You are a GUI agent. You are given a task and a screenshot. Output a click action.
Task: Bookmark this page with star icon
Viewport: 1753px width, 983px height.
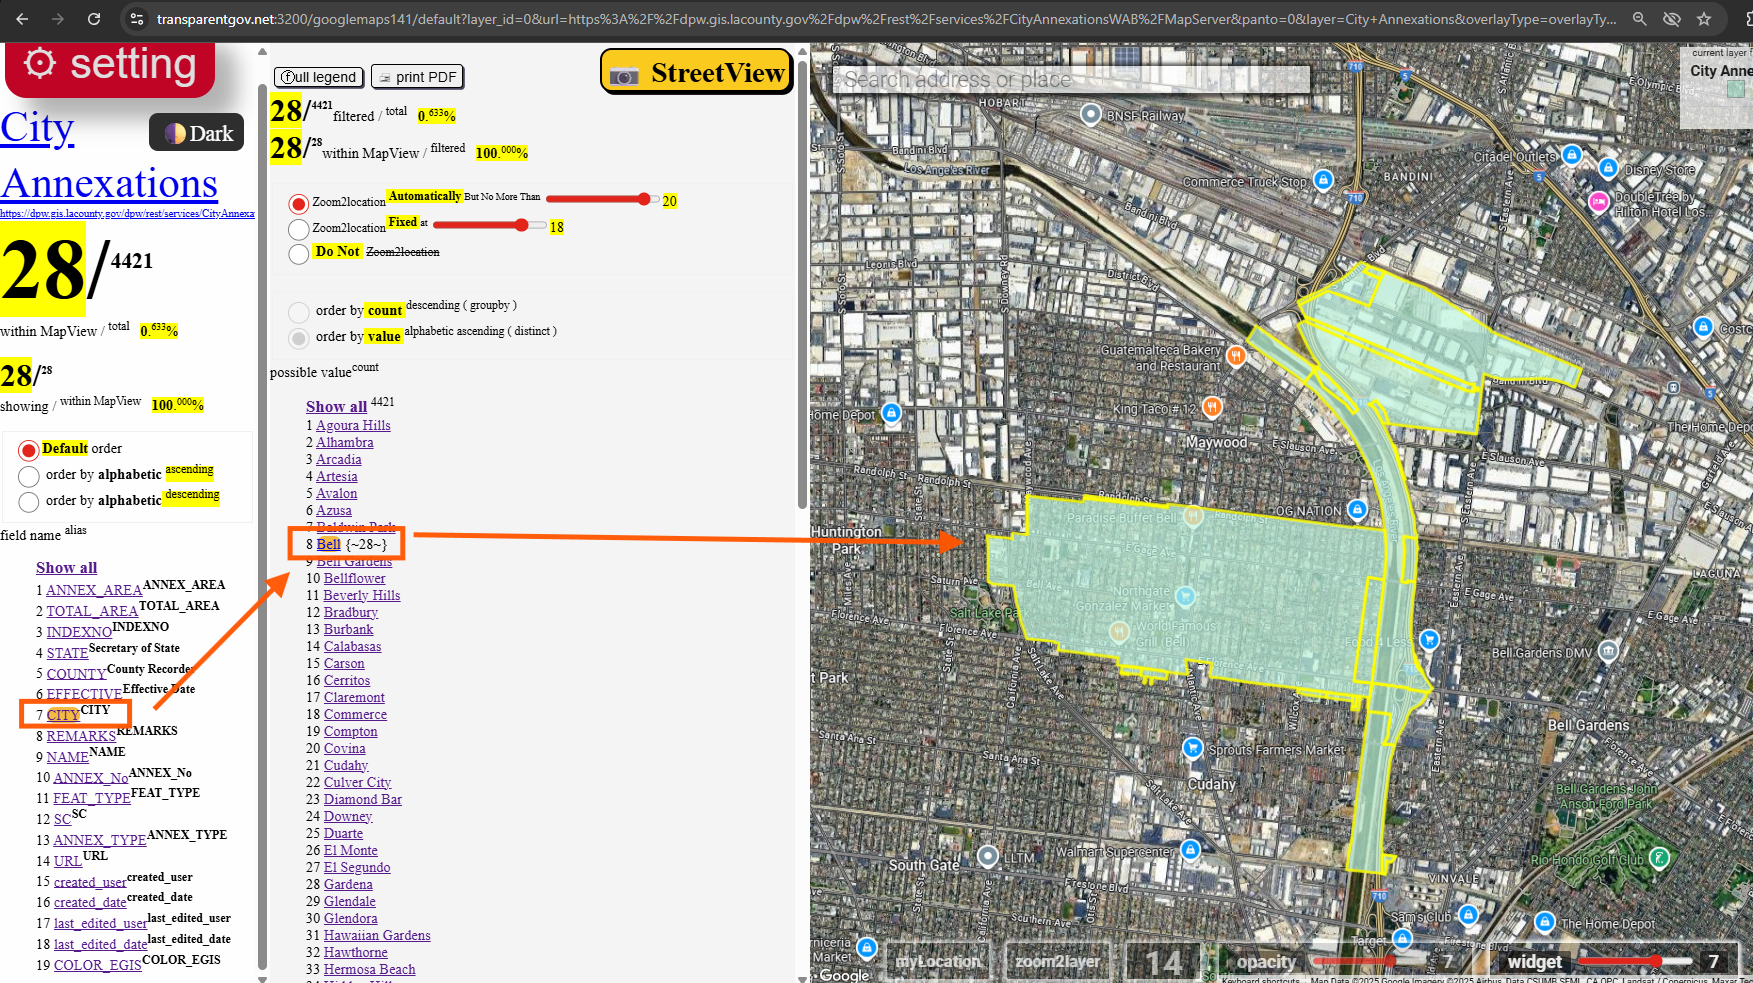click(1704, 19)
